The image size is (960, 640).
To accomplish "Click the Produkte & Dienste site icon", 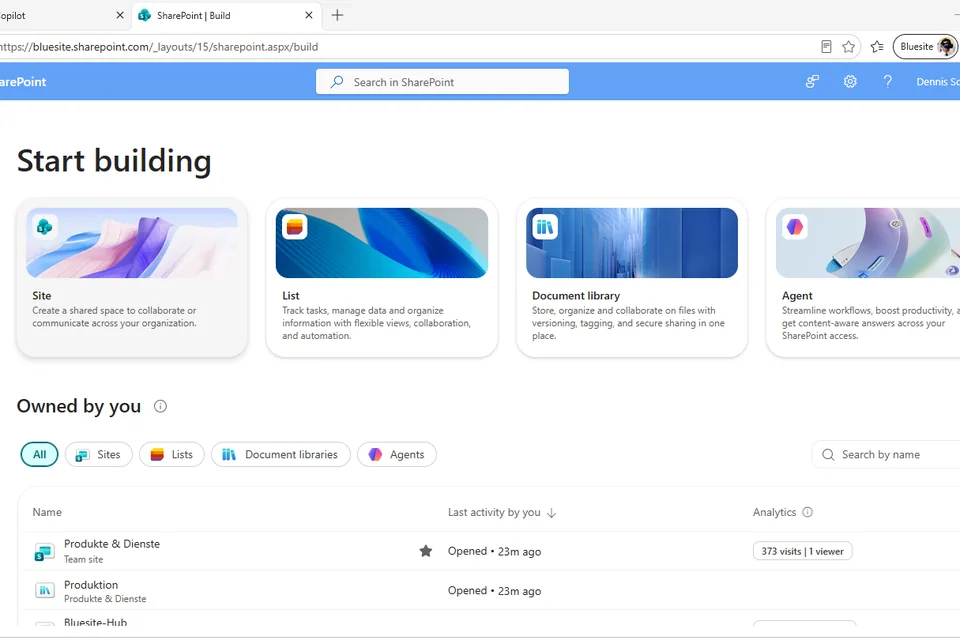I will coord(44,552).
